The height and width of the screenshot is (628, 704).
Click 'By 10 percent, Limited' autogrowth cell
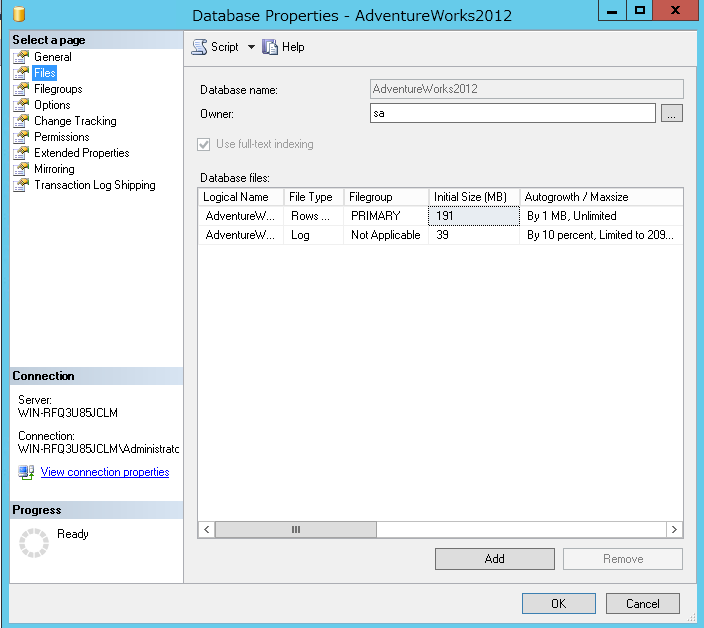pyautogui.click(x=601, y=235)
